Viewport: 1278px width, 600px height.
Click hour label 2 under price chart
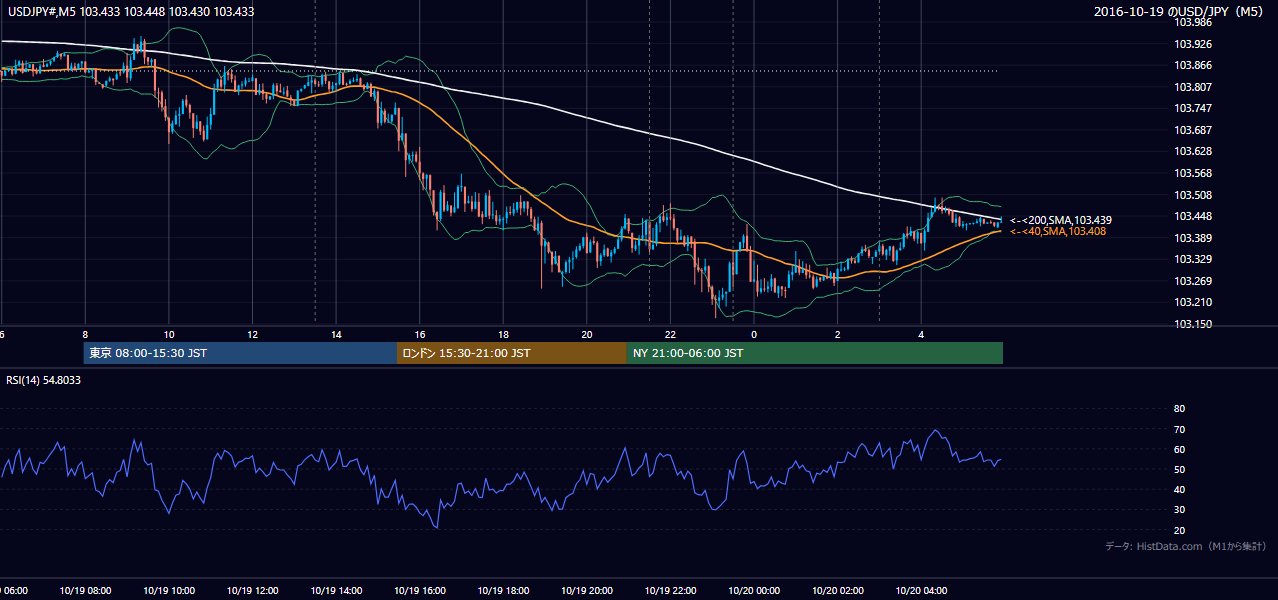point(838,335)
